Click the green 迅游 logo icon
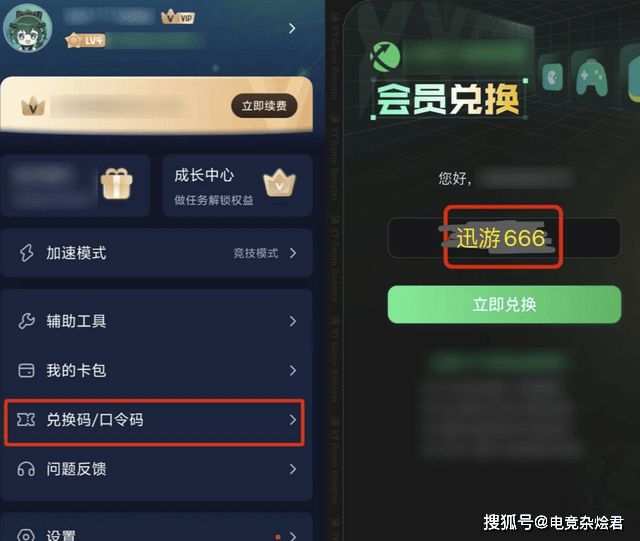Viewport: 640px width, 541px height. coord(385,57)
